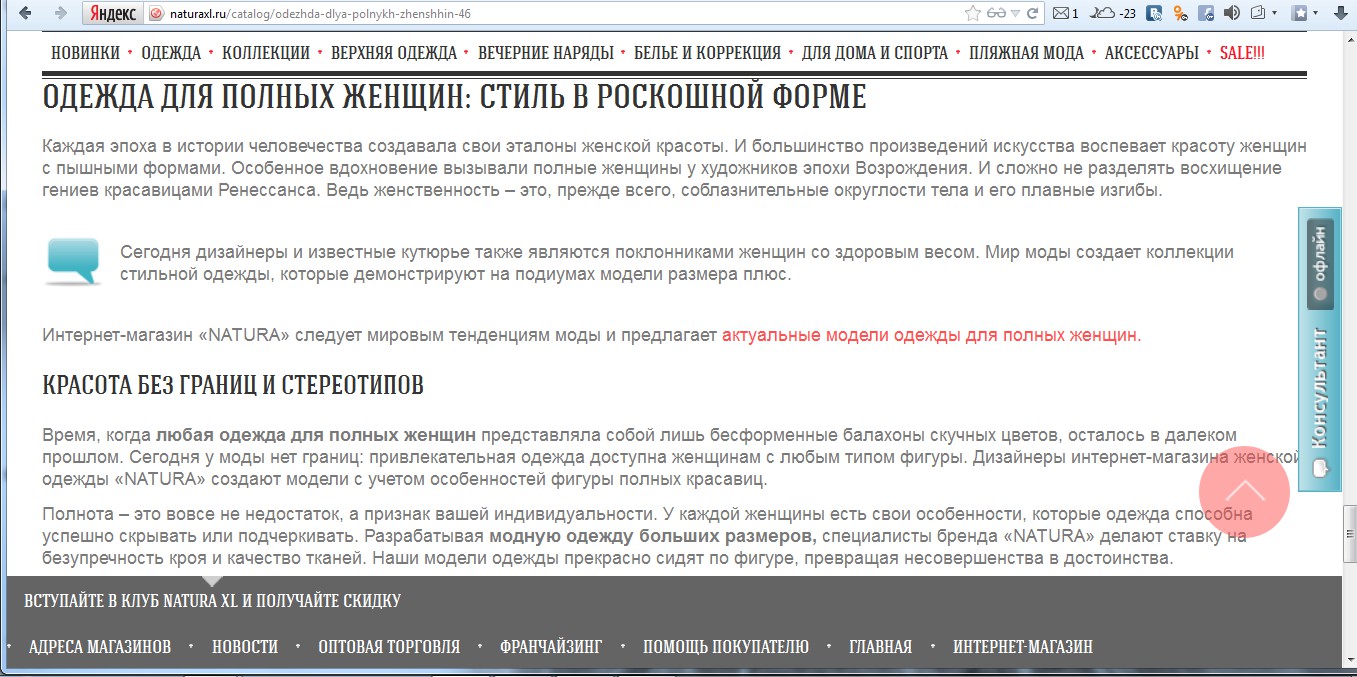This screenshot has height=677, width=1357.
Task: Open weather widget showing -23
Action: pos(1113,13)
